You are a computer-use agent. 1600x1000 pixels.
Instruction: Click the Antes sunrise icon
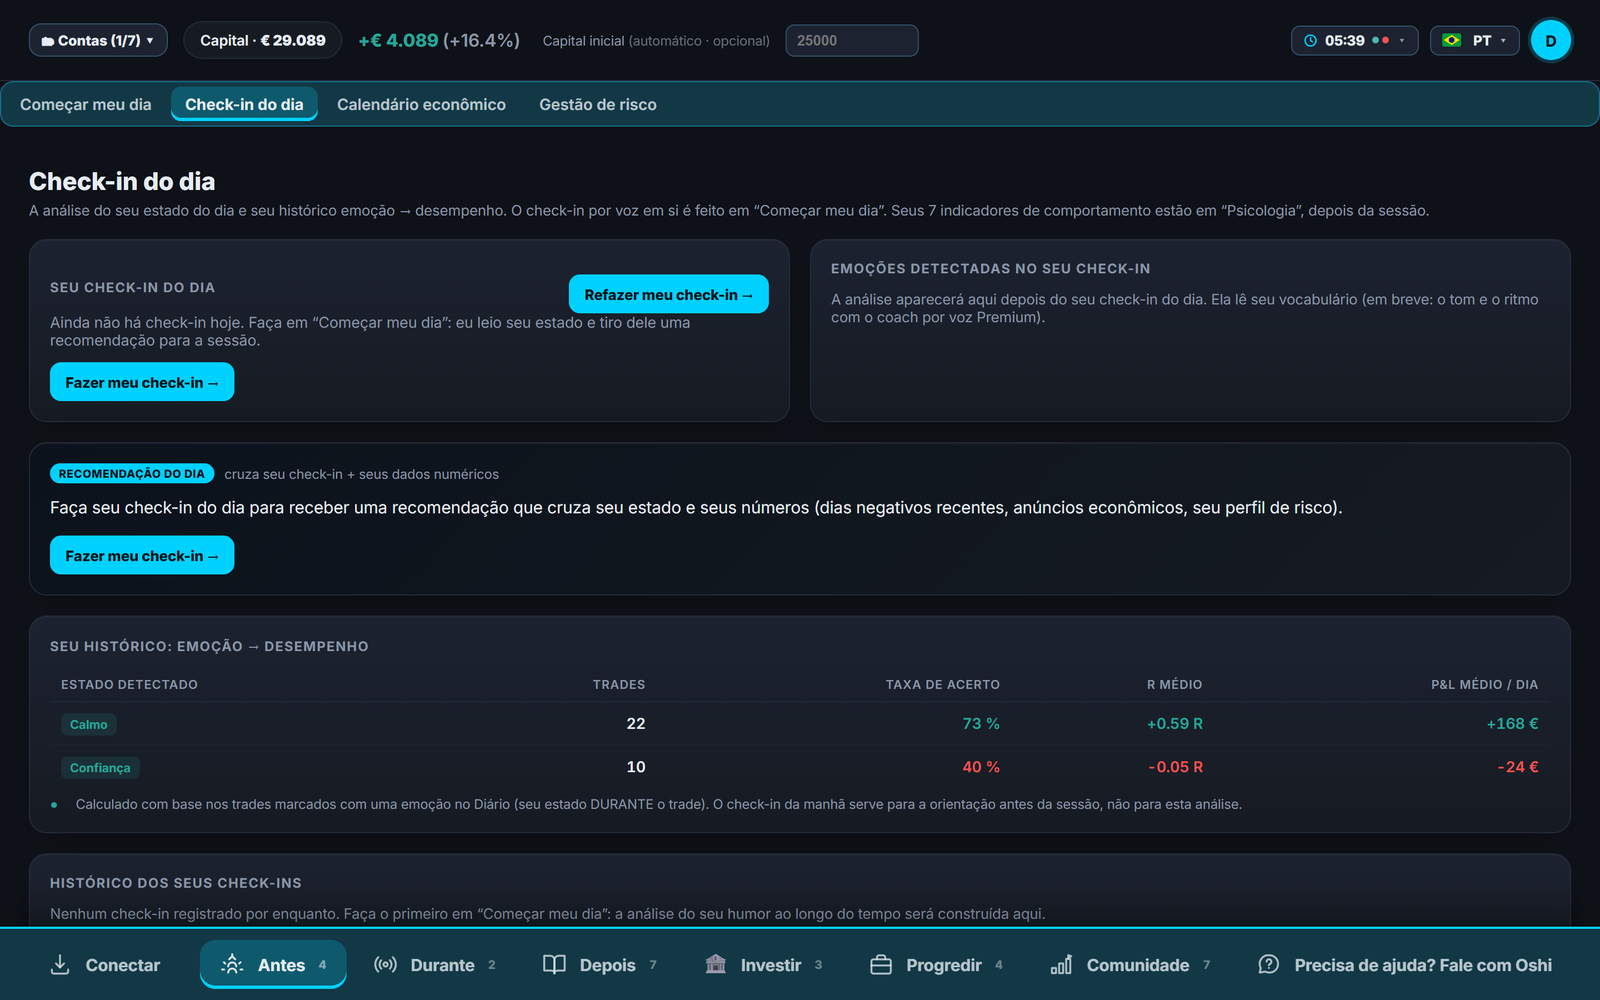click(x=232, y=964)
